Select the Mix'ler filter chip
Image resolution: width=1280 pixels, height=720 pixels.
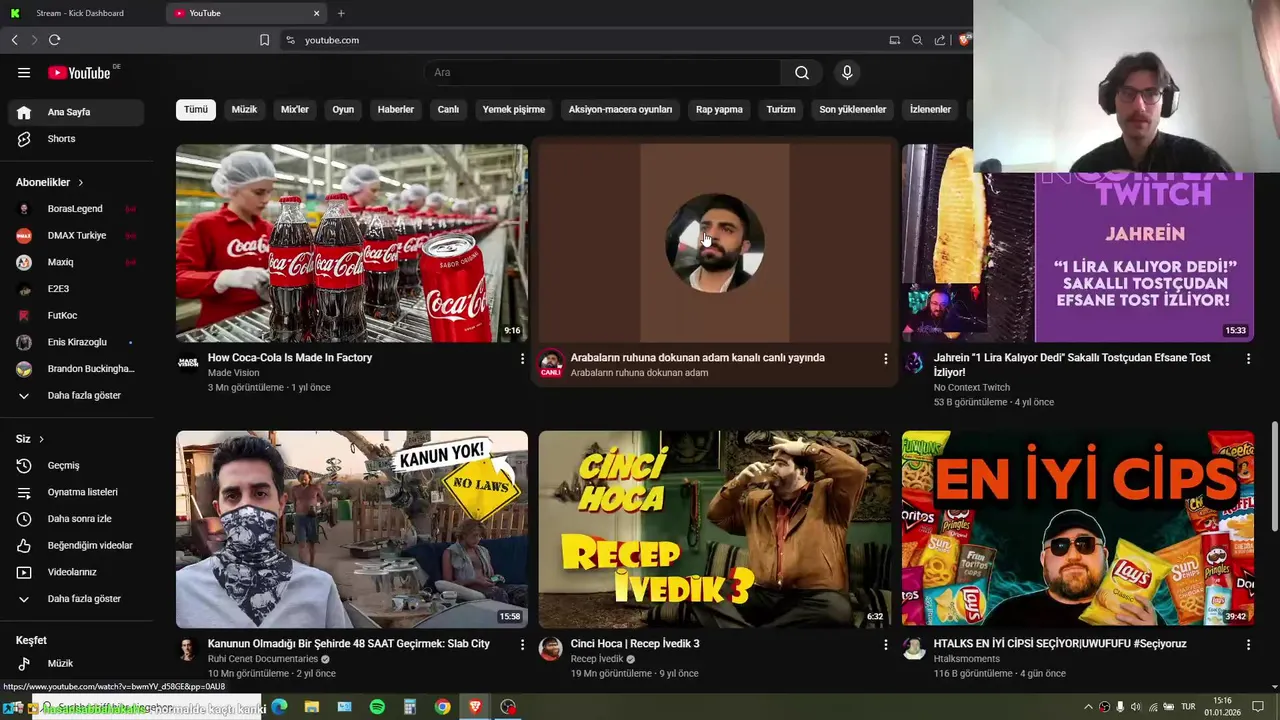pos(295,109)
